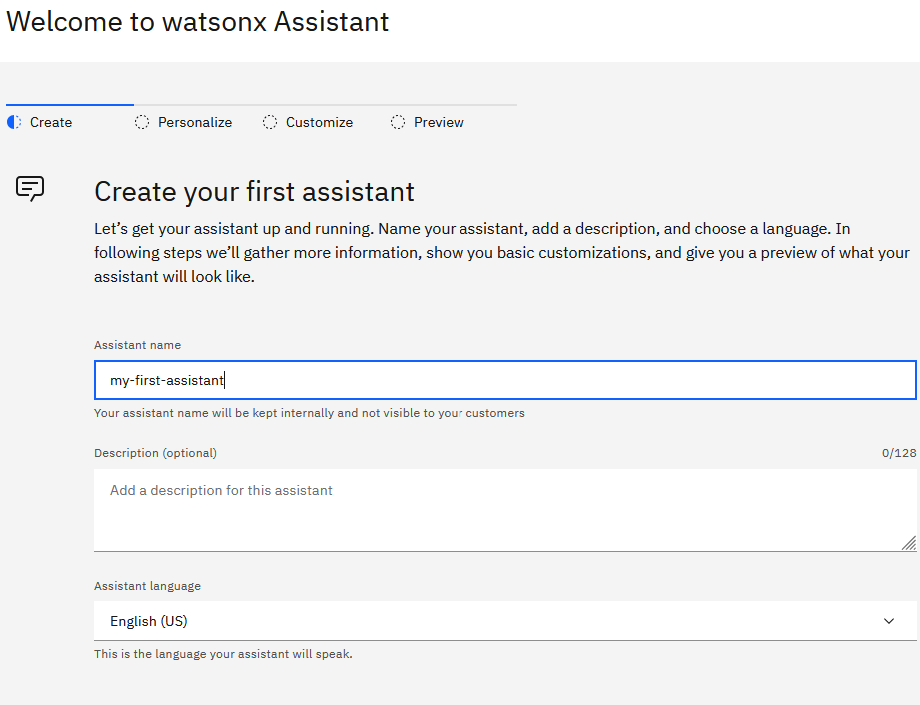Click the description box resize handle
Screen dimensions: 920x705
coord(908,543)
